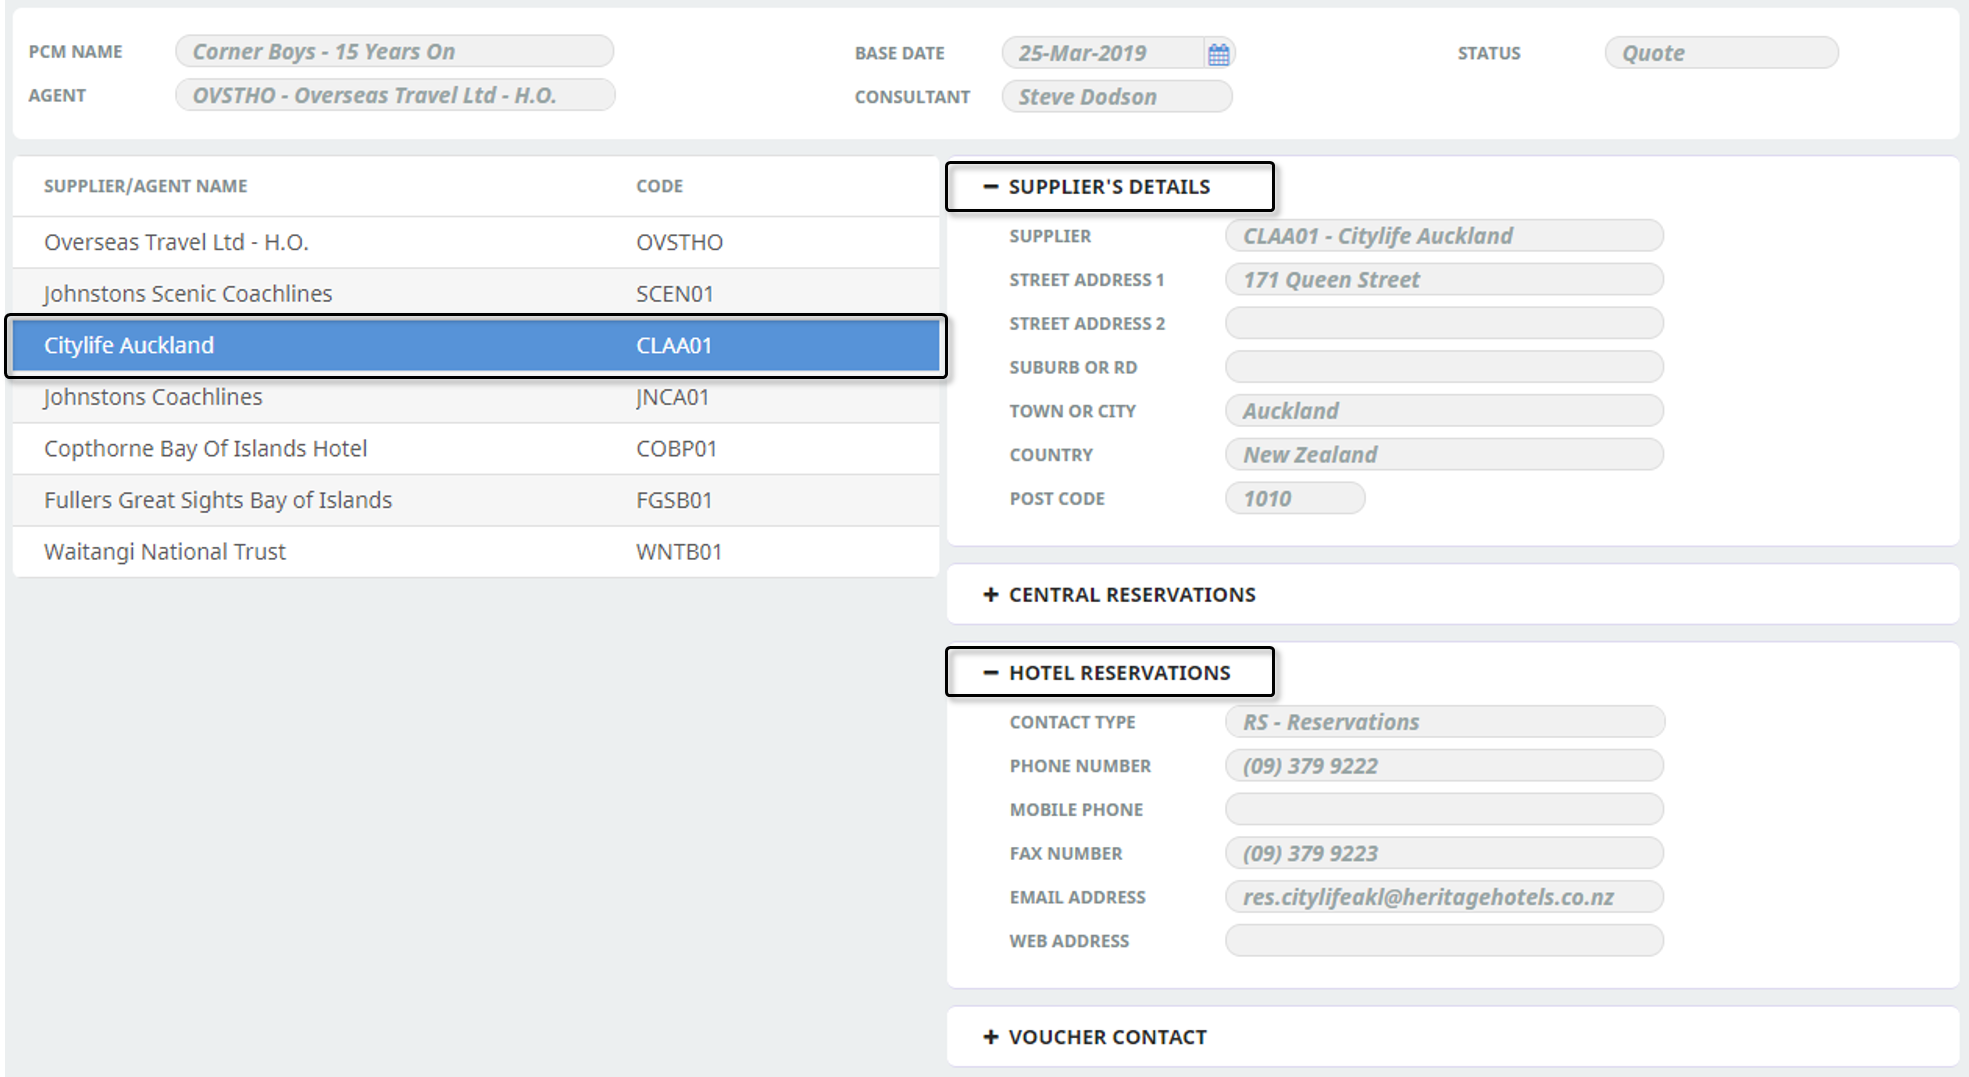The image size is (1969, 1077).
Task: Click the empty Street Address 2 field
Action: 1444,324
